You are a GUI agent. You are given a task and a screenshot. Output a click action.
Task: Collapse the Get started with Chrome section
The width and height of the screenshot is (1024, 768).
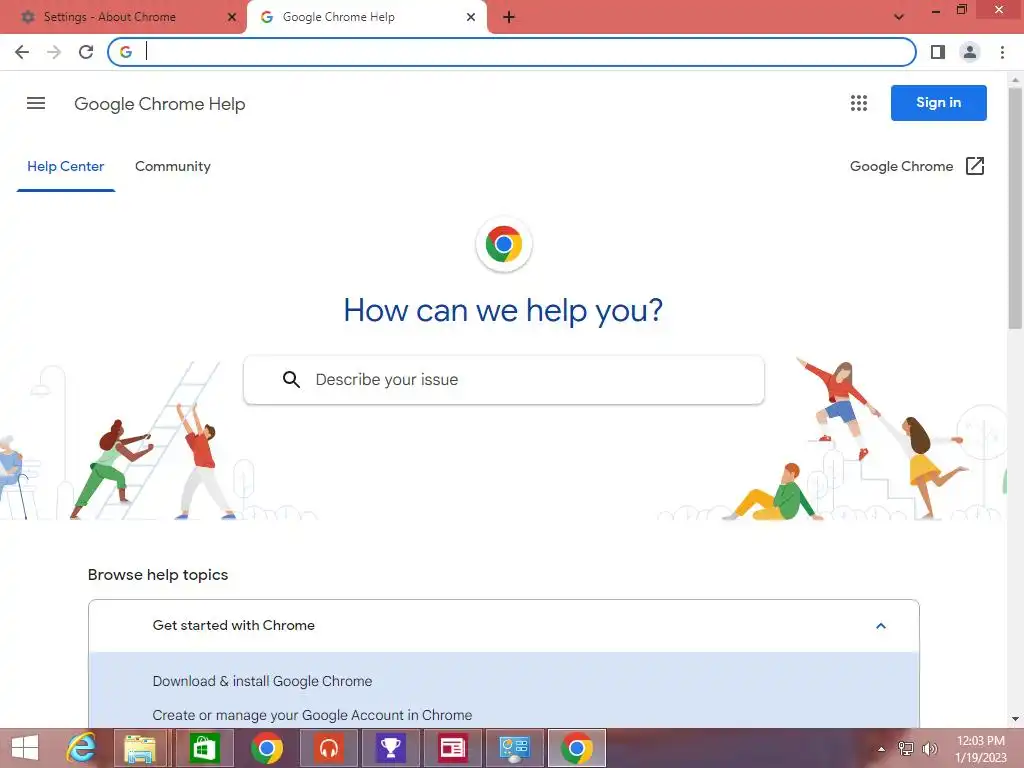(880, 626)
